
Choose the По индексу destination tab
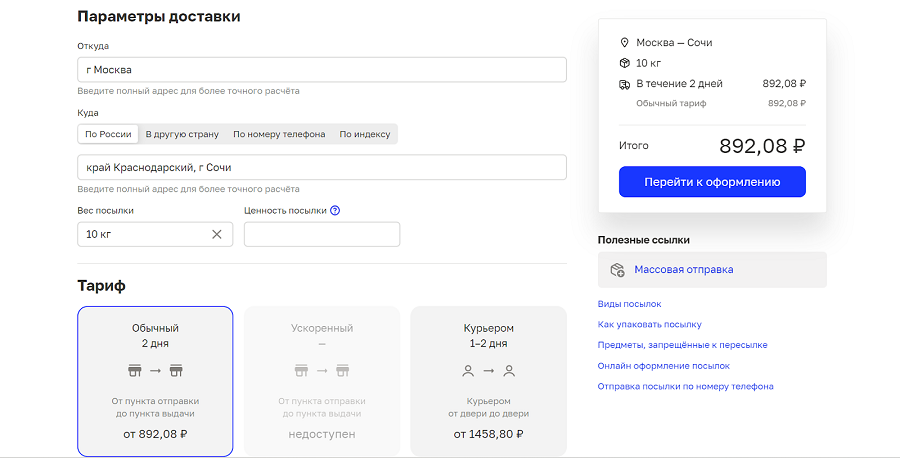[x=364, y=134]
